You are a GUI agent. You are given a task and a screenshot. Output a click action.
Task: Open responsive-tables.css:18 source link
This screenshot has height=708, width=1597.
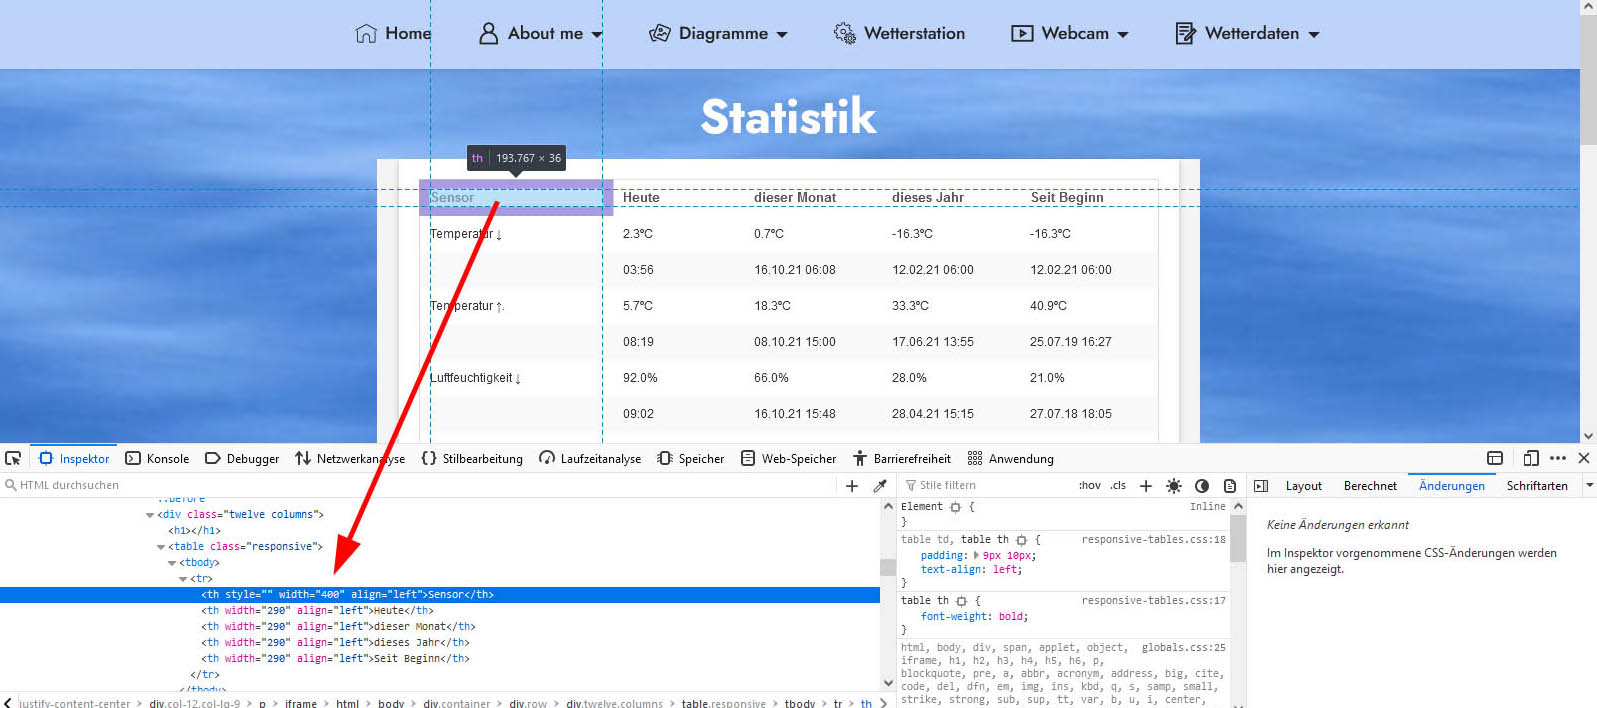[1153, 540]
